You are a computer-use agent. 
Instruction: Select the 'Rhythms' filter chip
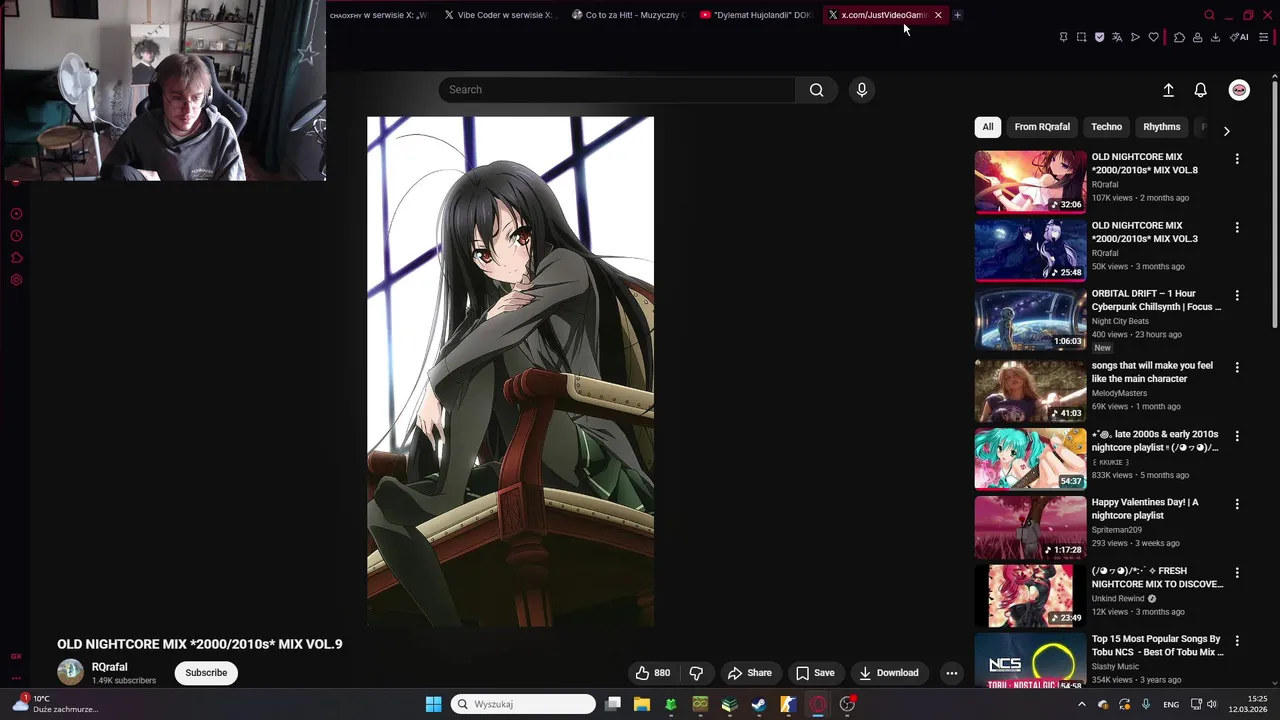(1162, 127)
